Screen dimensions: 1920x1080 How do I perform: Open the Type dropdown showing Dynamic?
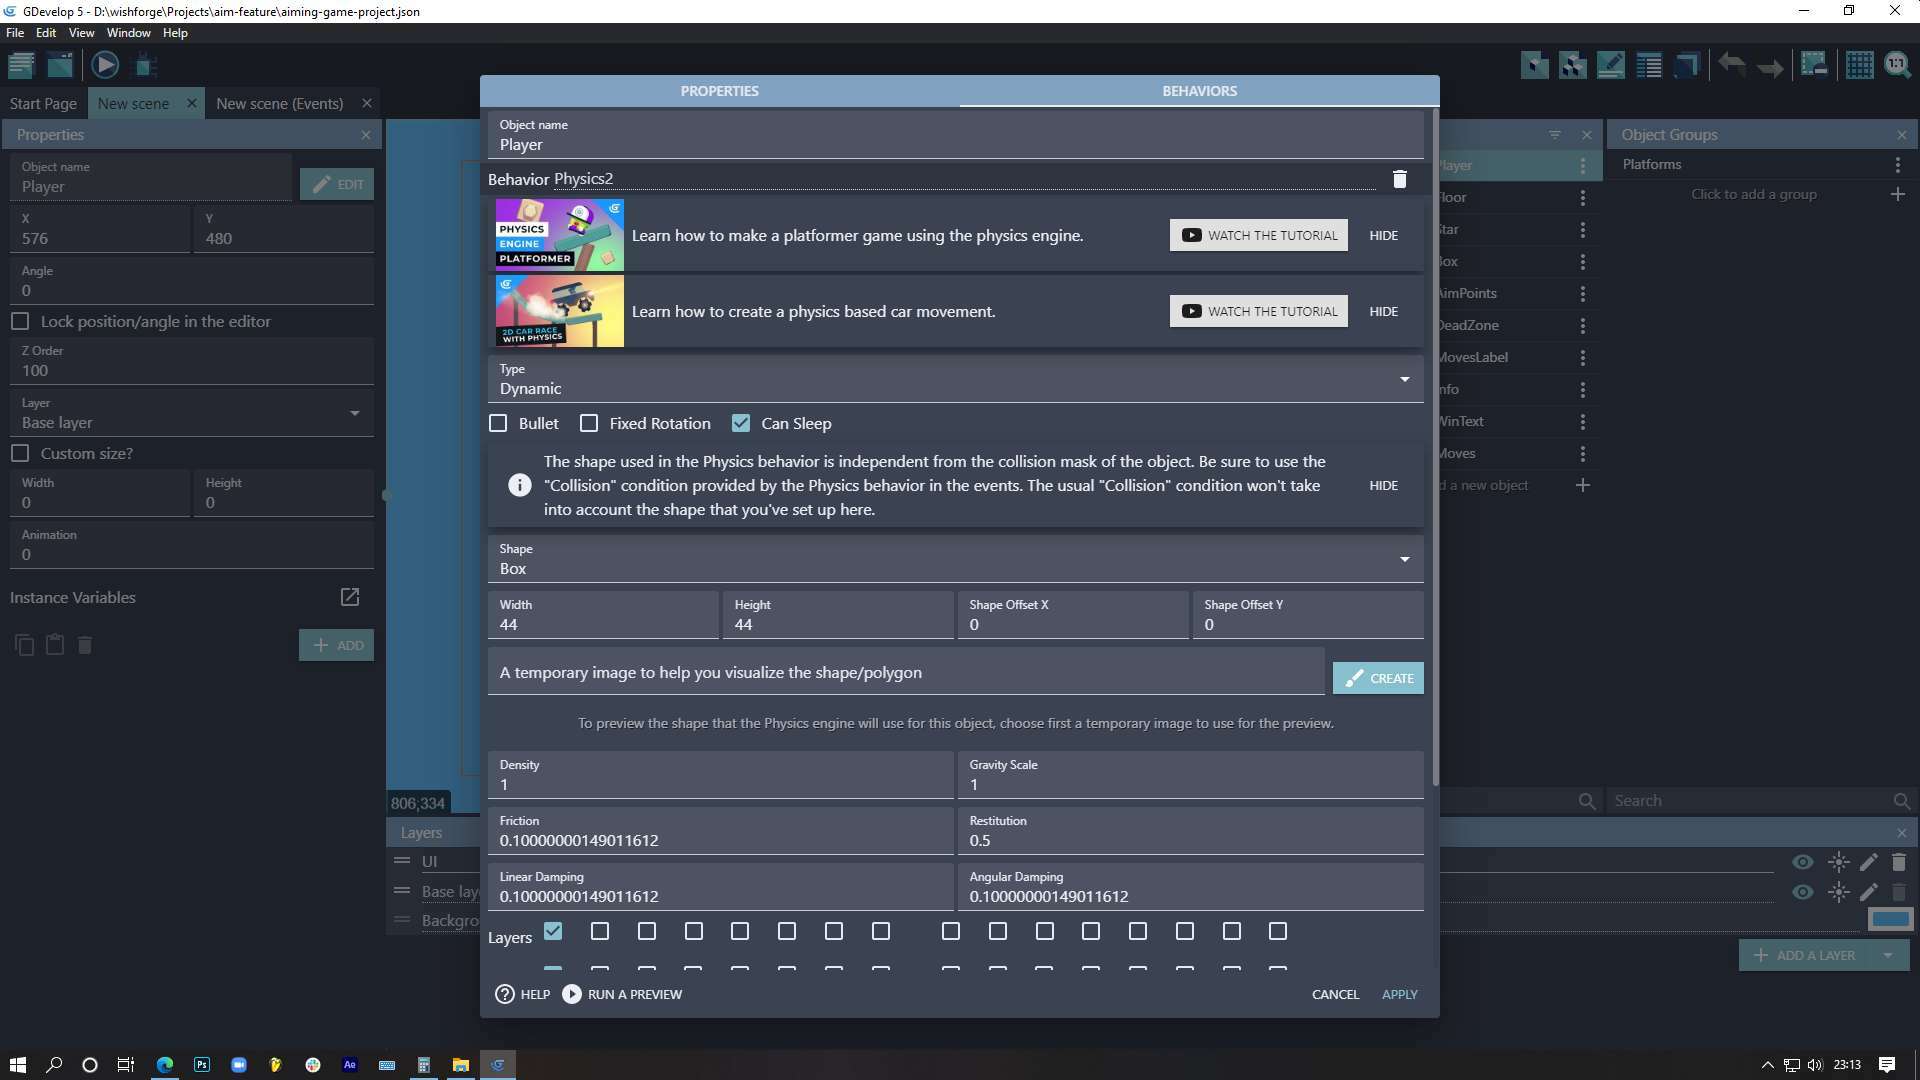tap(1405, 379)
